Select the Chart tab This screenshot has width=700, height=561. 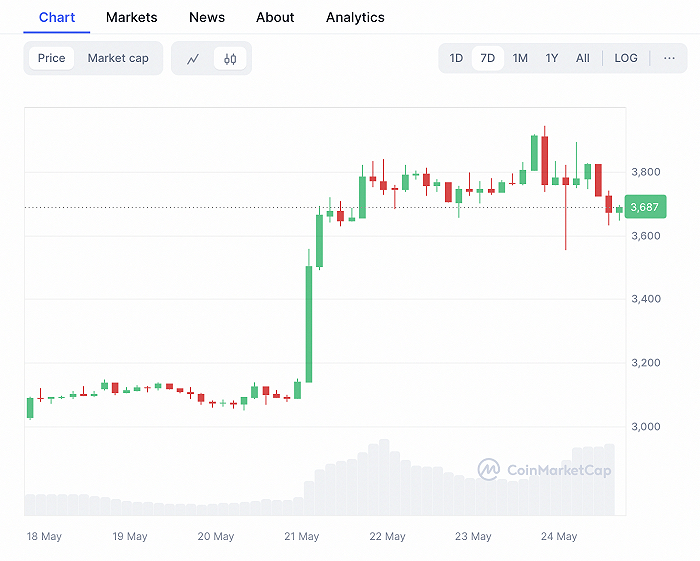point(57,17)
